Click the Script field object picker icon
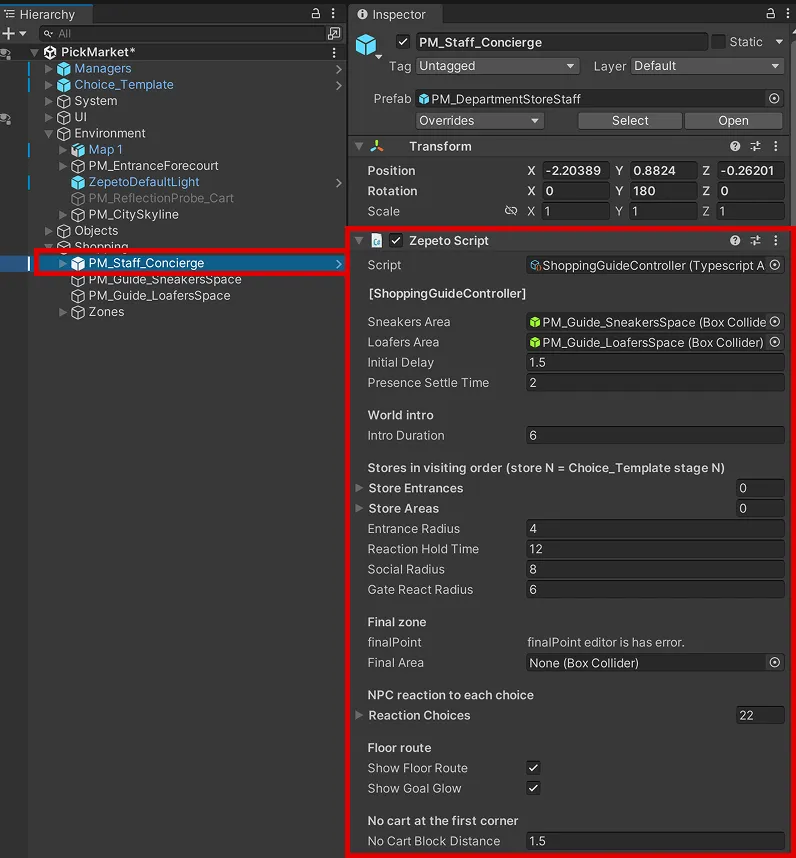Viewport: 796px width, 858px height. [775, 265]
